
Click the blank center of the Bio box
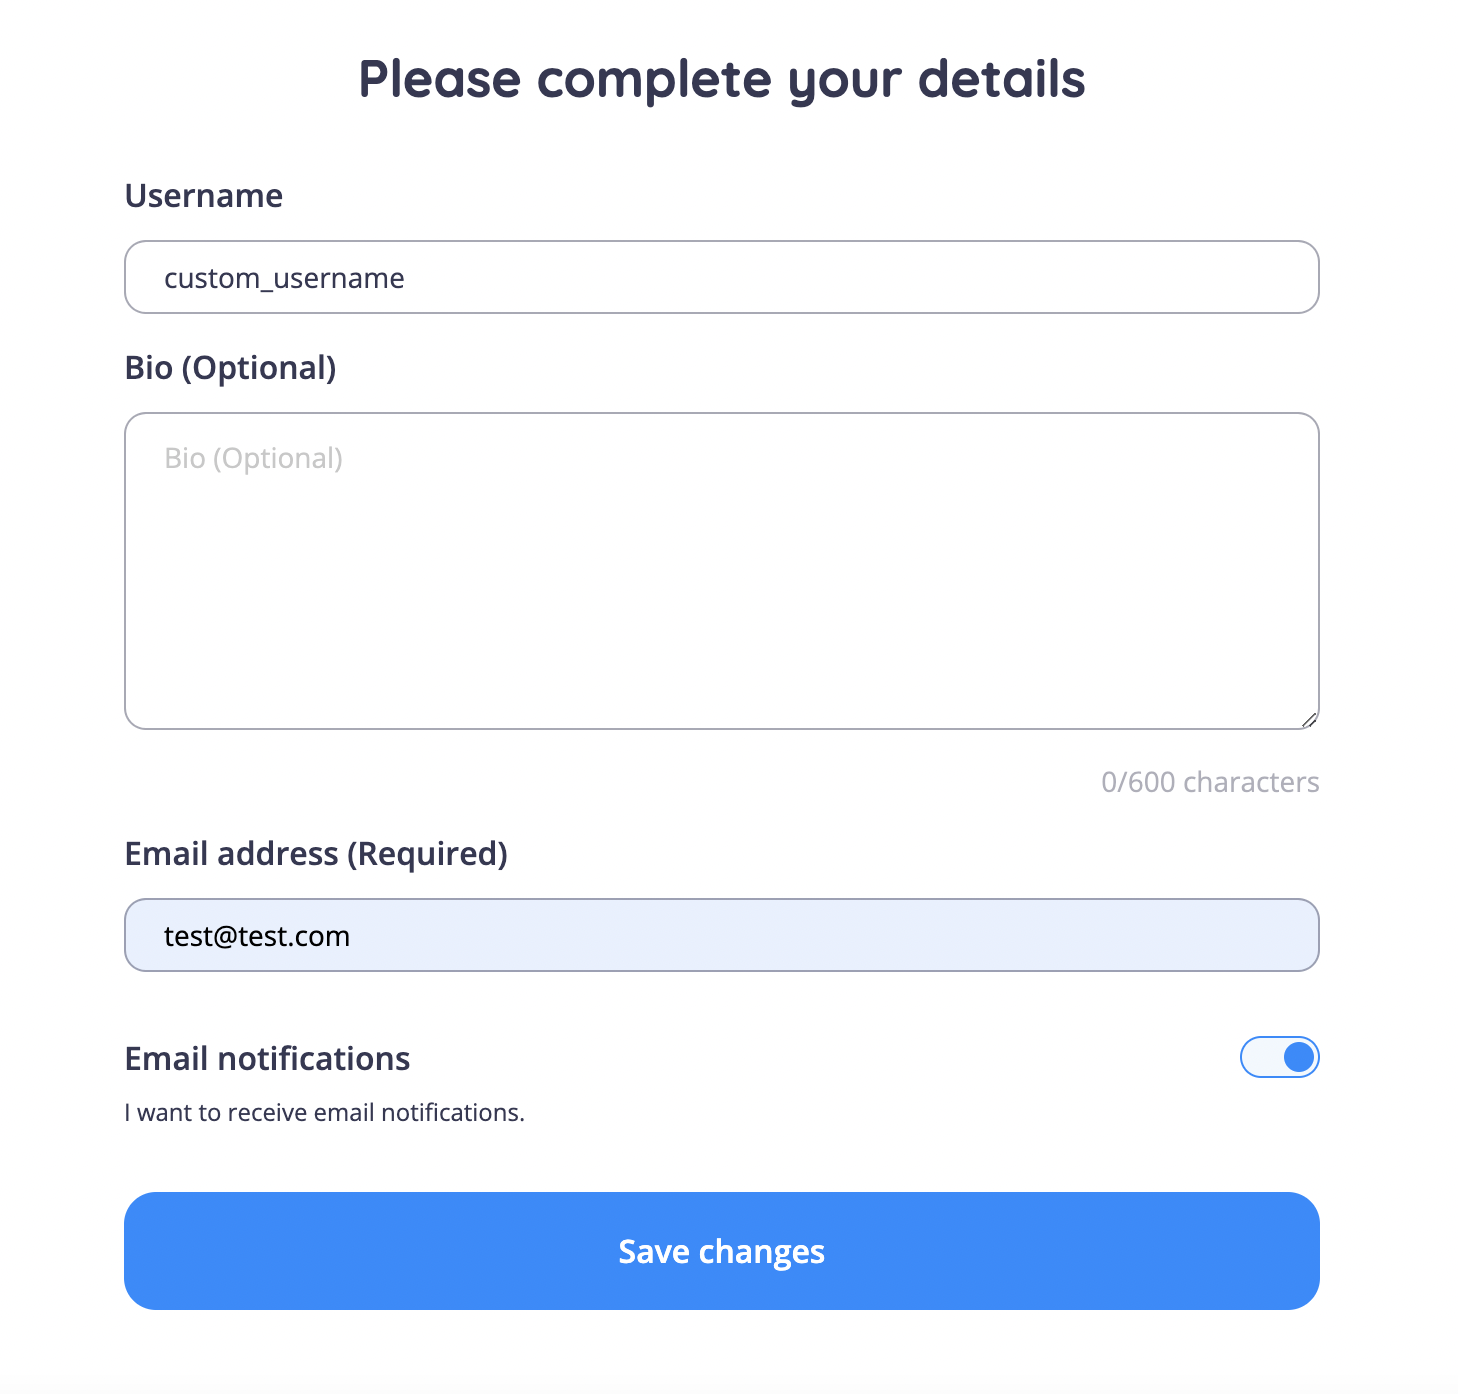pyautogui.click(x=720, y=580)
